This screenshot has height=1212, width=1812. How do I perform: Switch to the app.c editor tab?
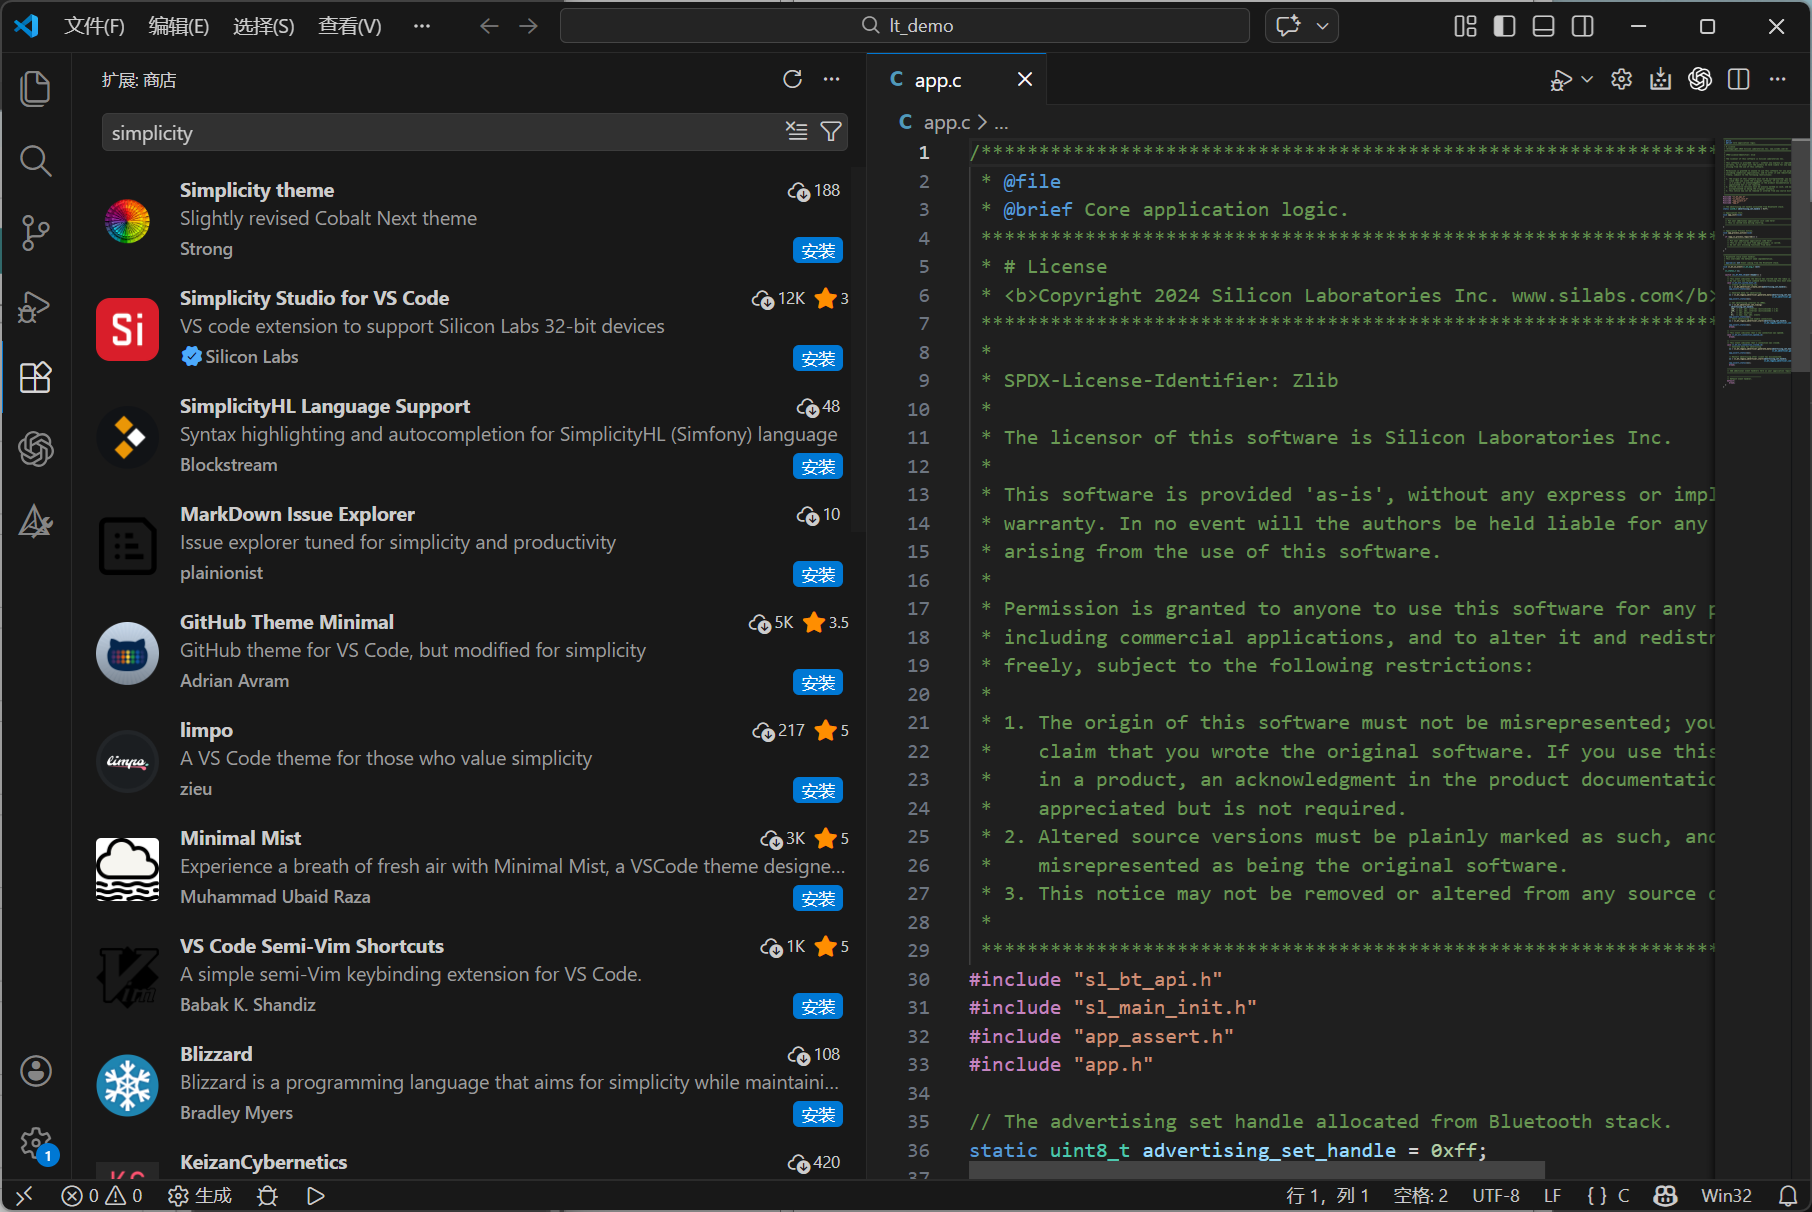click(937, 80)
